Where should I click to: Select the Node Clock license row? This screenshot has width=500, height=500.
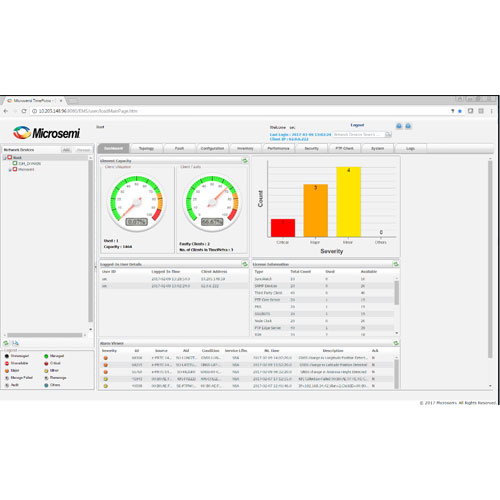click(323, 321)
